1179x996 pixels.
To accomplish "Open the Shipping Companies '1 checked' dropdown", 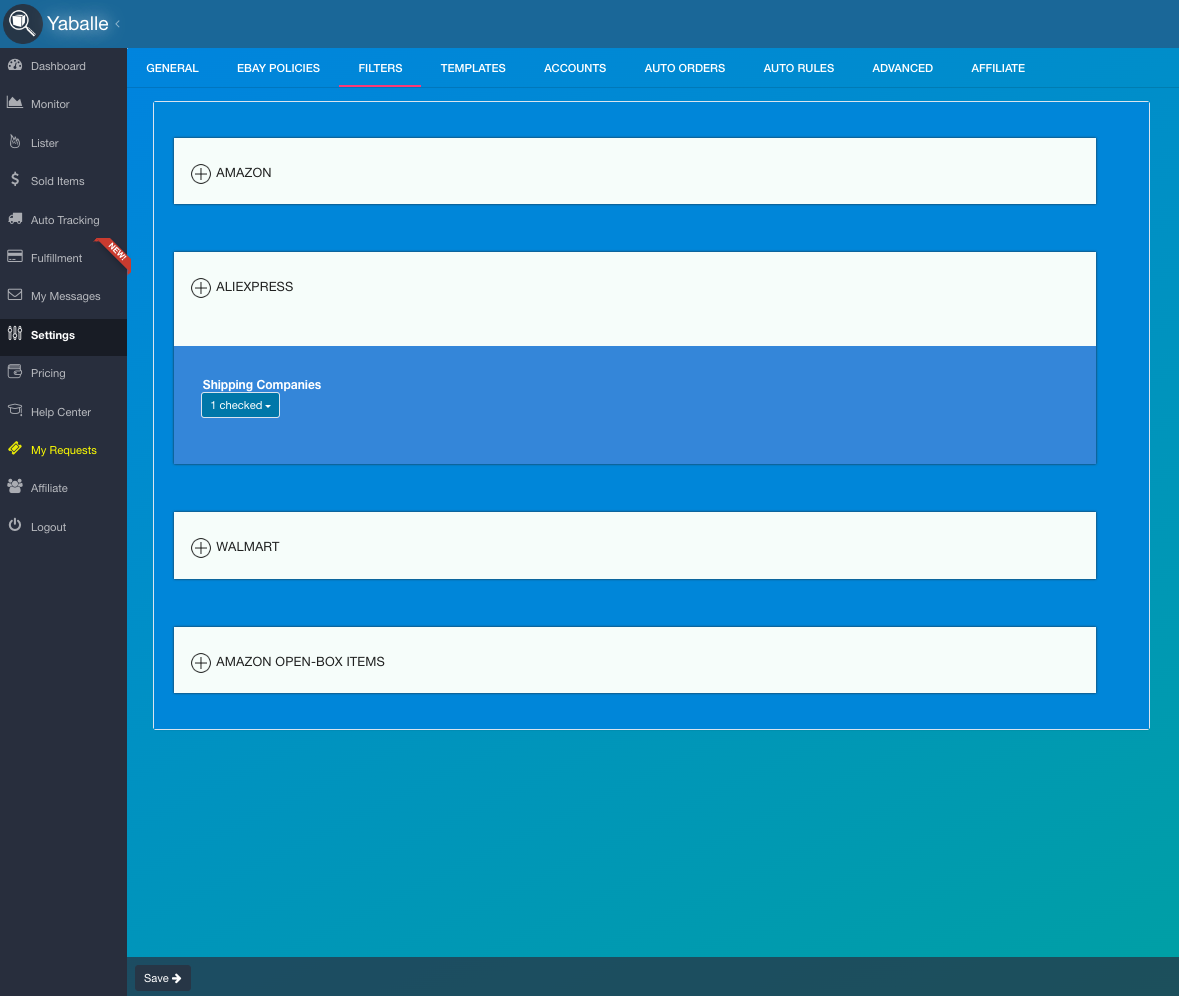I will (x=241, y=405).
